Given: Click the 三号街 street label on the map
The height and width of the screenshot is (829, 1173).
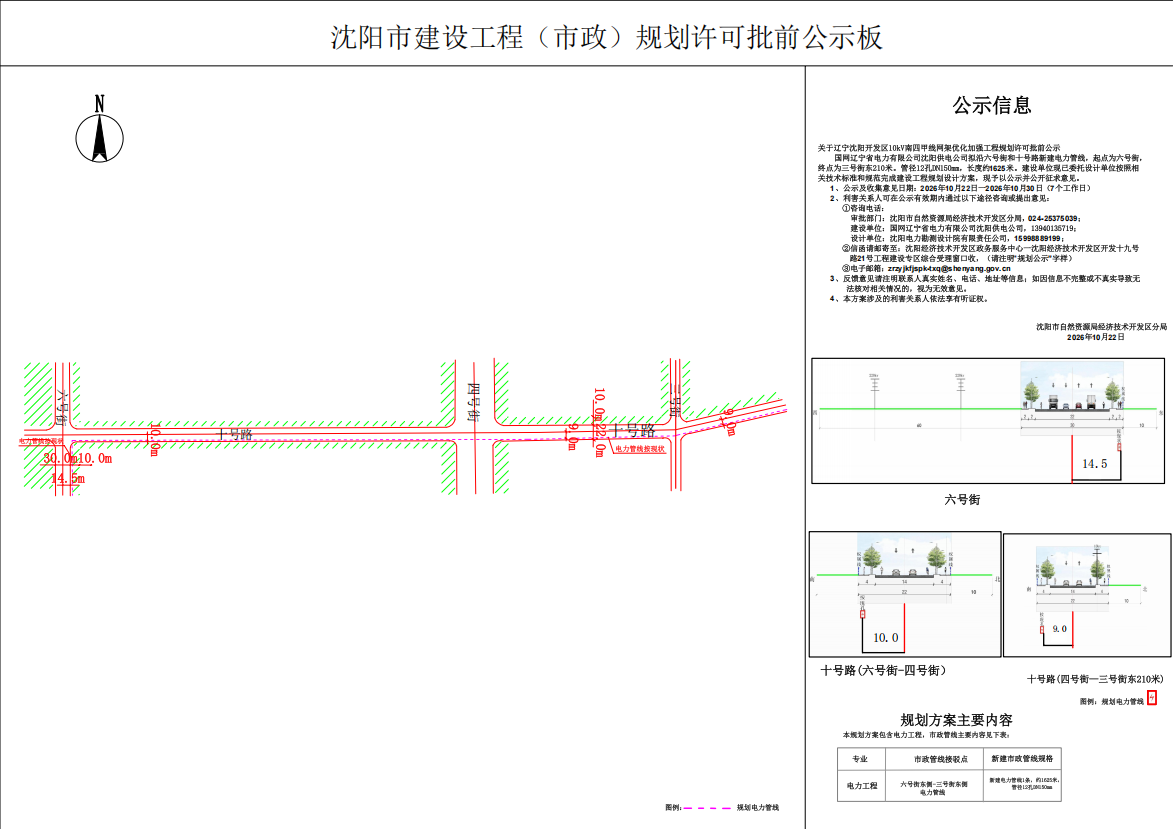Looking at the screenshot, I should tap(675, 401).
